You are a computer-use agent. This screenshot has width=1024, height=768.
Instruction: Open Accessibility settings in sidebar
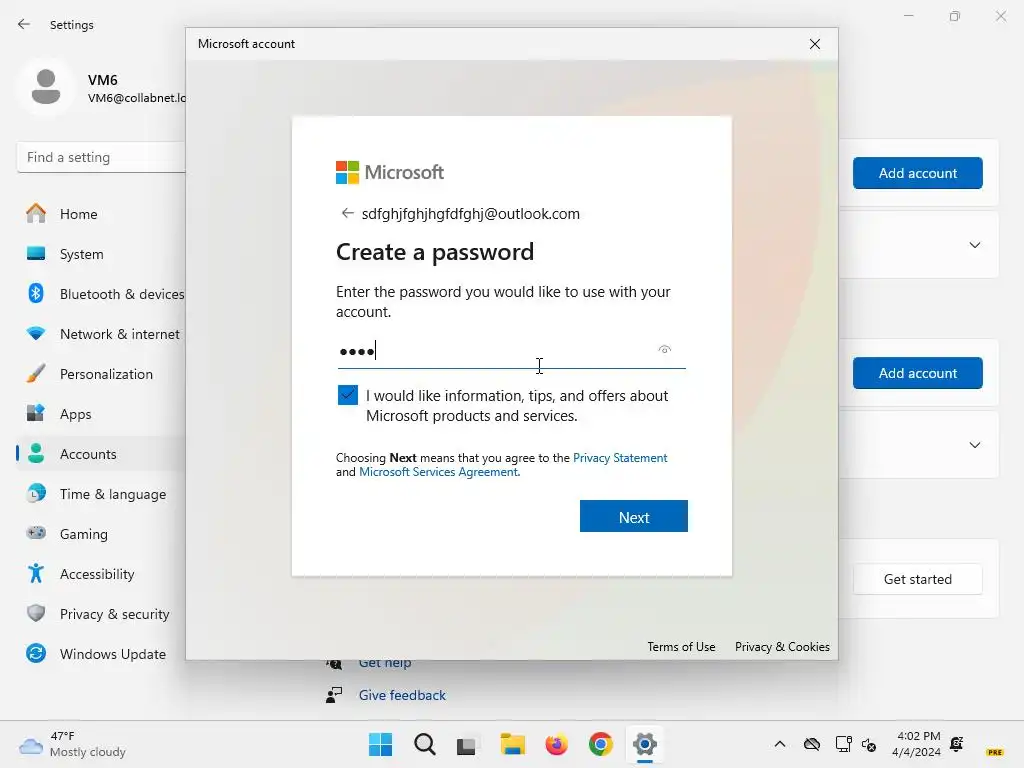[101, 574]
